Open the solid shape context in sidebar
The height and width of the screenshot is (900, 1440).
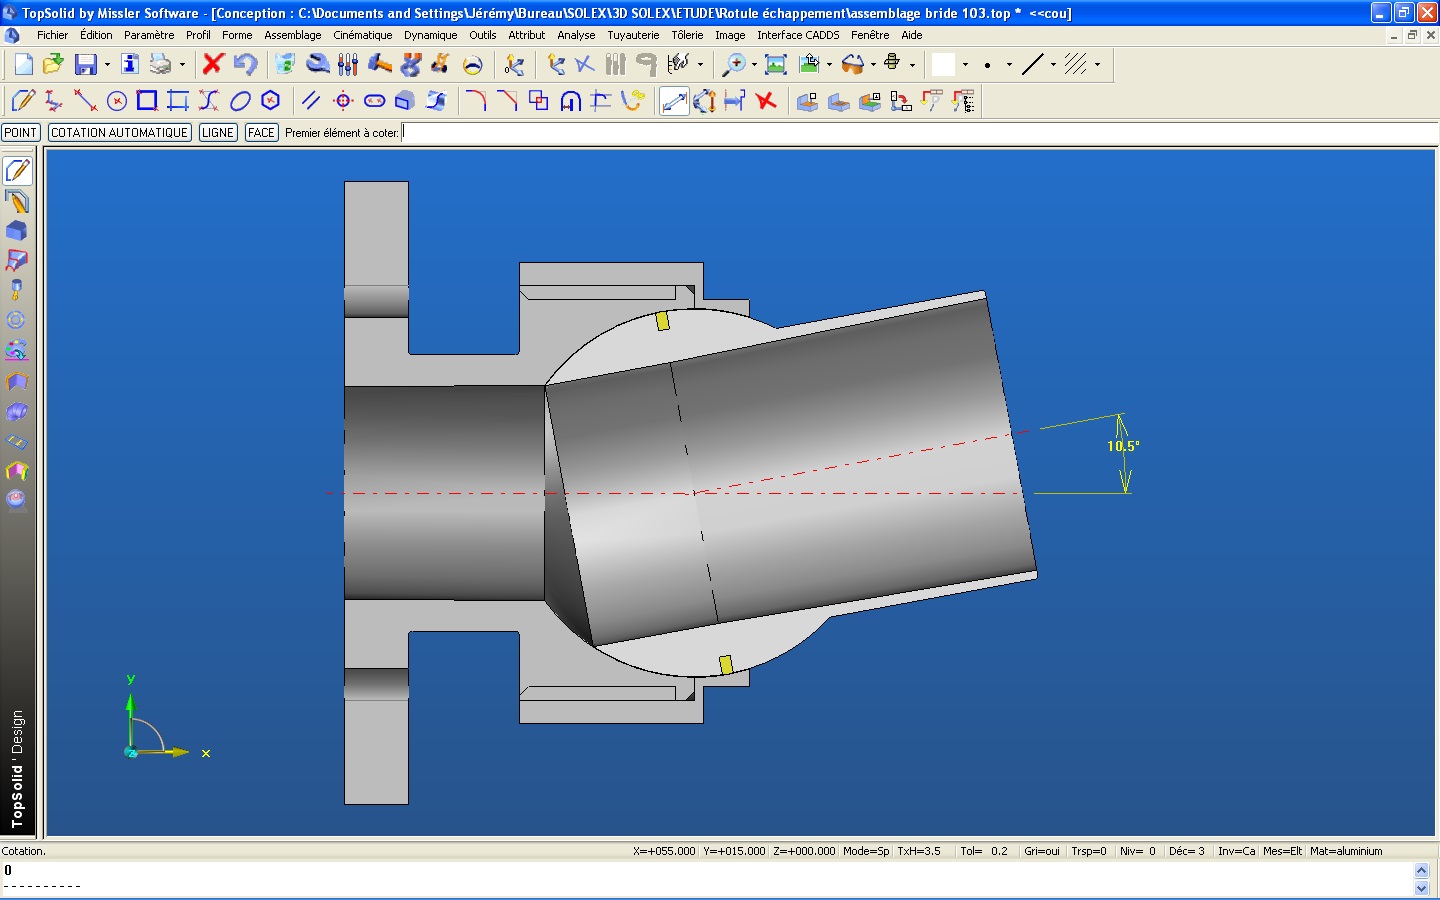pyautogui.click(x=17, y=231)
